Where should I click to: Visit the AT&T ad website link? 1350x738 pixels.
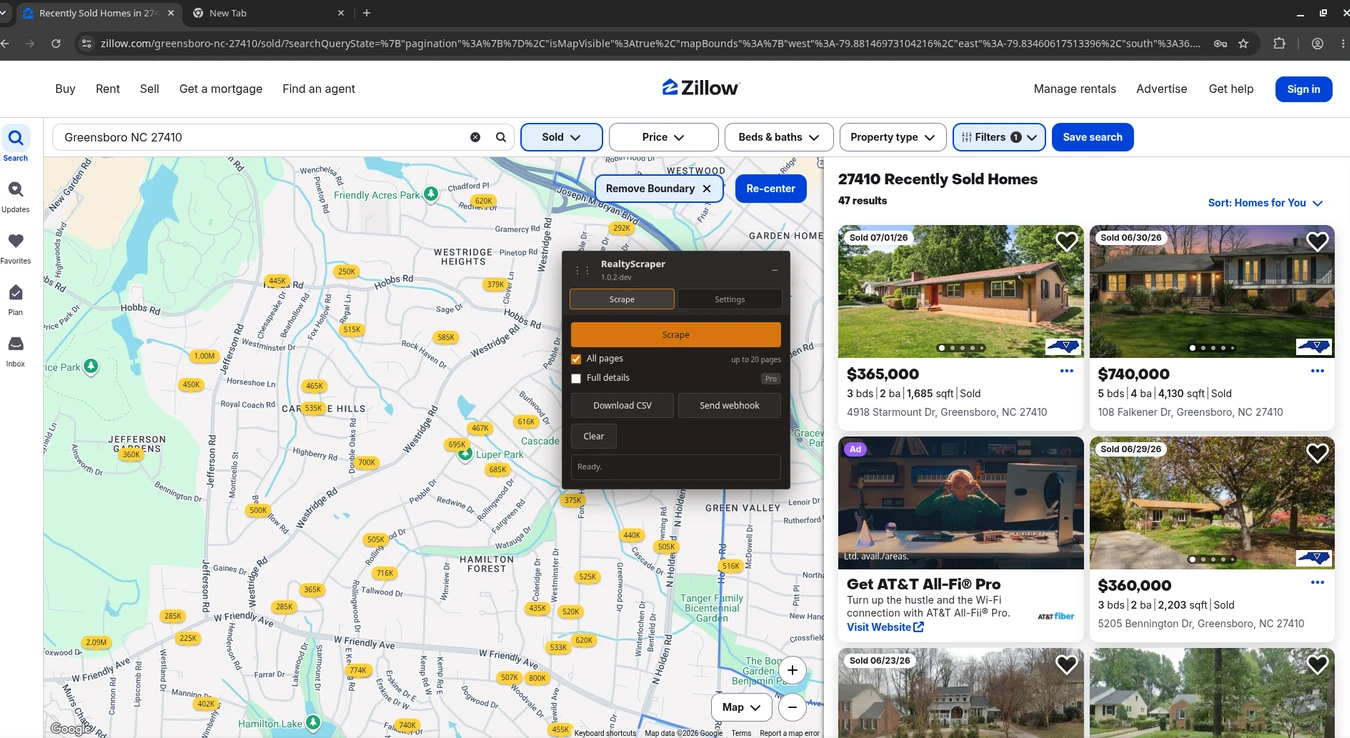(x=885, y=627)
